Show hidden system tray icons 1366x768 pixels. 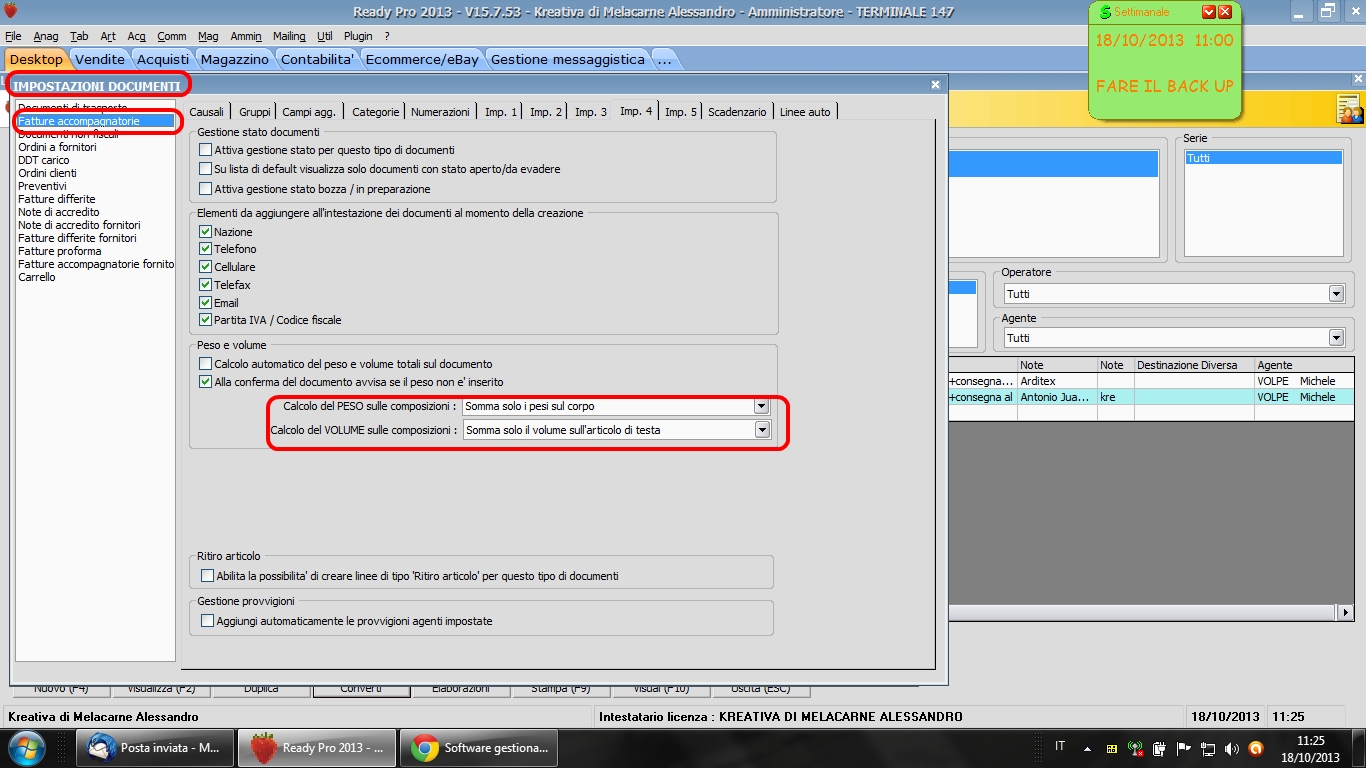tap(1087, 748)
